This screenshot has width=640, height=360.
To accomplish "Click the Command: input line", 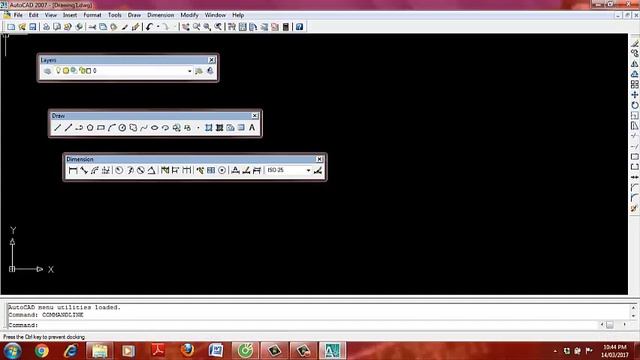I will (x=302, y=325).
